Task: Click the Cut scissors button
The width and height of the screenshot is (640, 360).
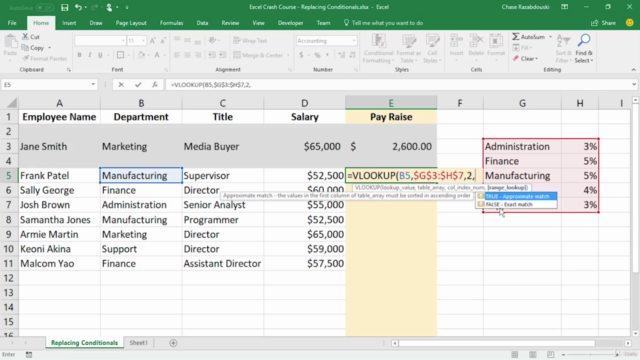Action: coord(31,37)
